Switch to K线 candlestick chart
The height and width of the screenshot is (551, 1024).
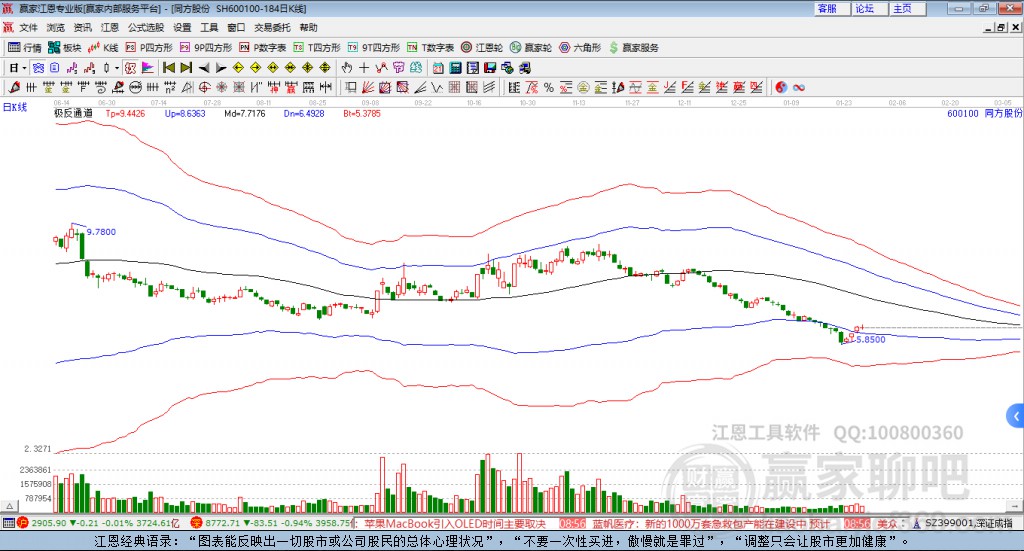tap(104, 47)
